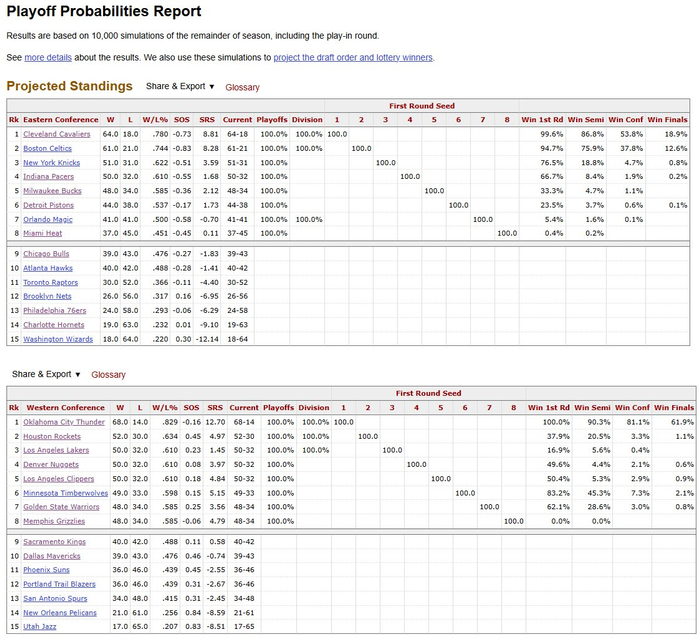Click Cavaliers' 18.9% Win Finals value
Image resolution: width=700 pixels, height=642 pixels.
click(x=676, y=134)
